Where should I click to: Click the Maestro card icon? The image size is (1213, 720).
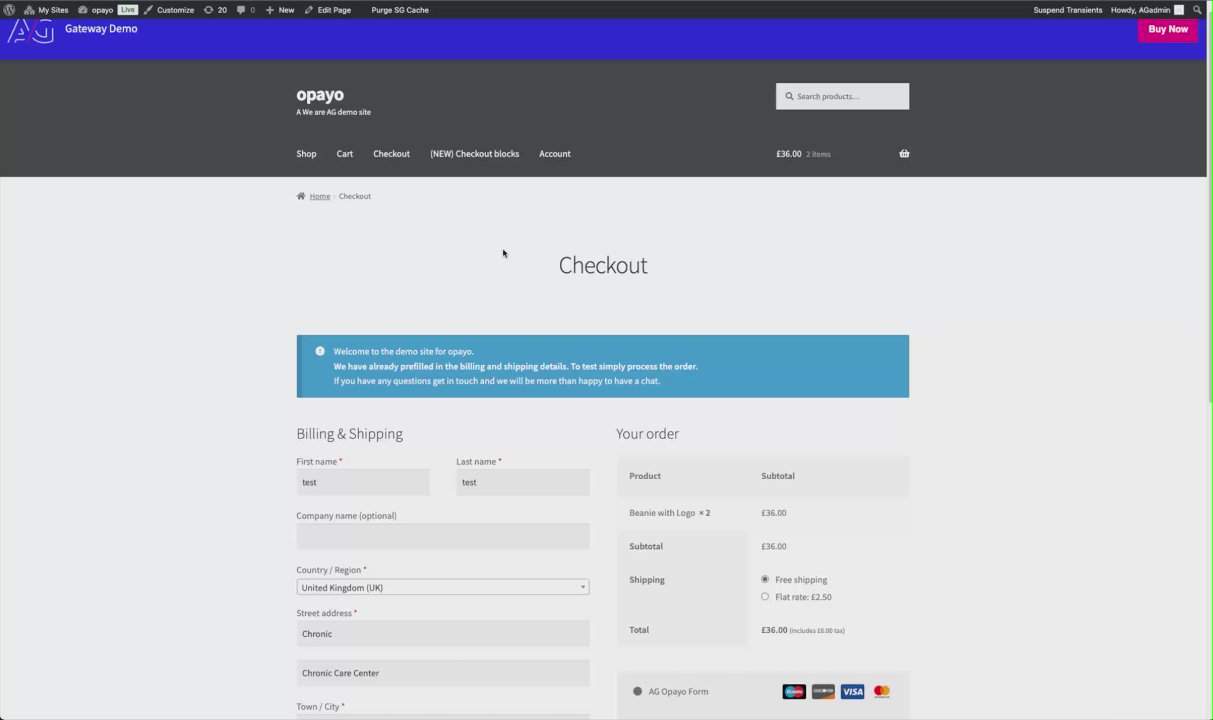click(794, 691)
